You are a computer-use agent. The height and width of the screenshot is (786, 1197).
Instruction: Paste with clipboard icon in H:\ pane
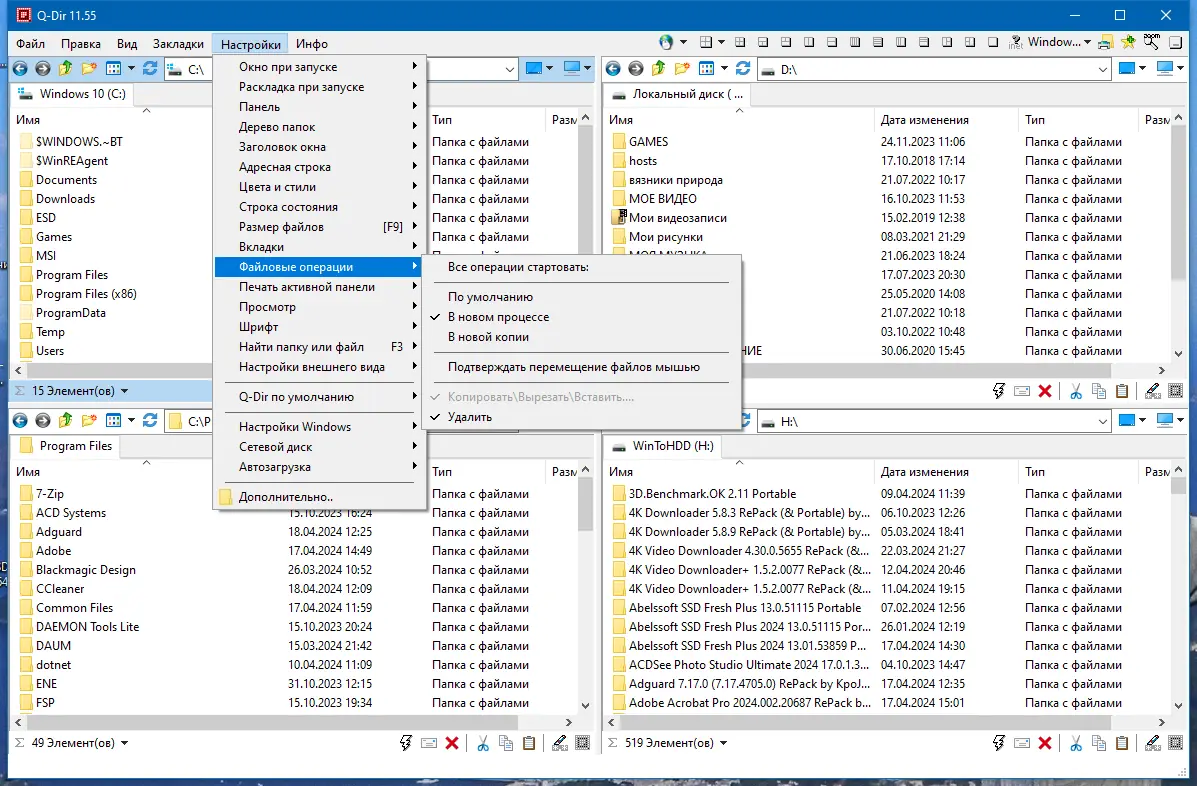(1122, 743)
